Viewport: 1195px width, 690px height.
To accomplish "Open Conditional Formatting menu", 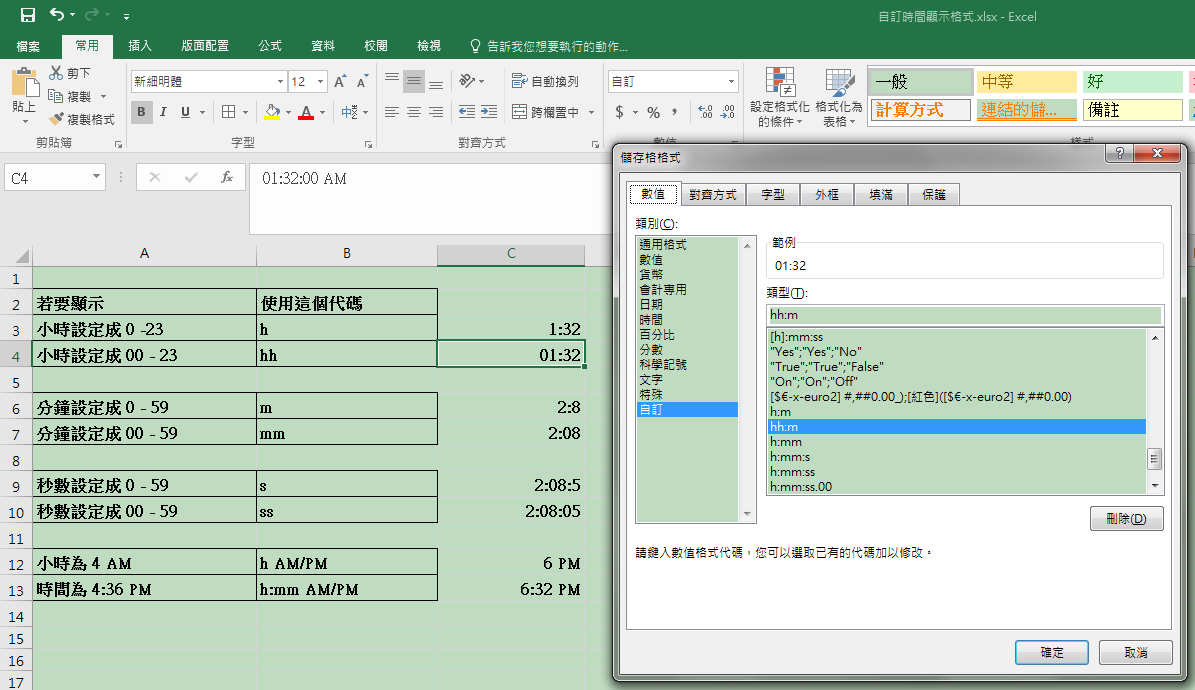I will (780, 98).
